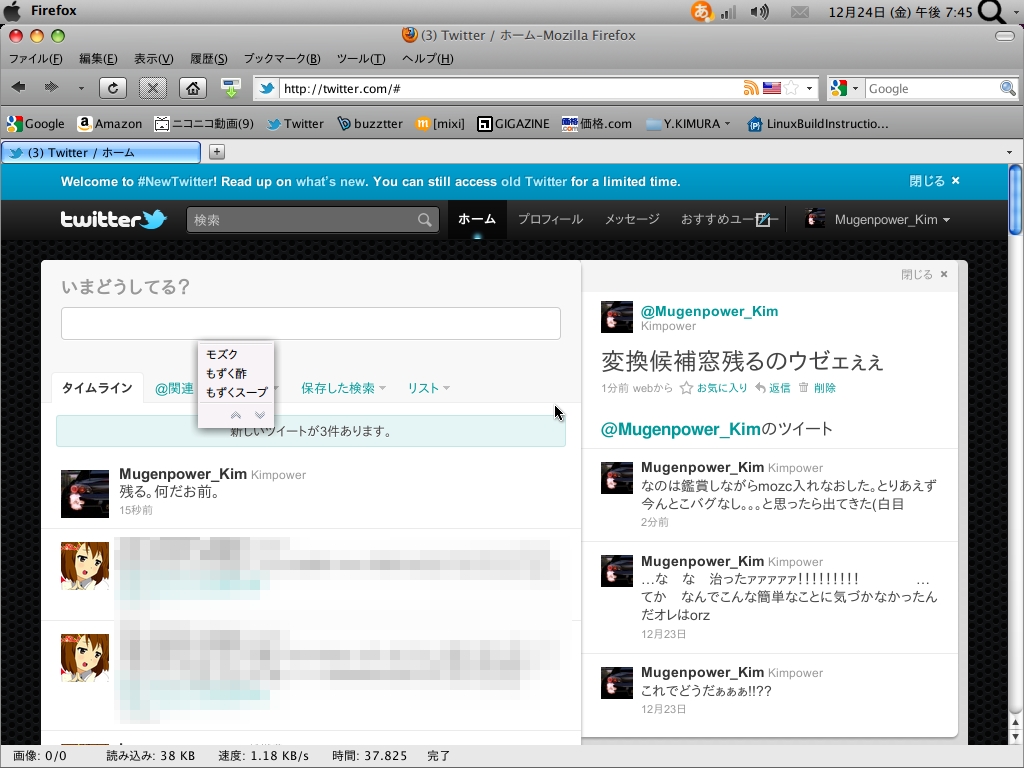Go to the browser home page icon

click(193, 88)
